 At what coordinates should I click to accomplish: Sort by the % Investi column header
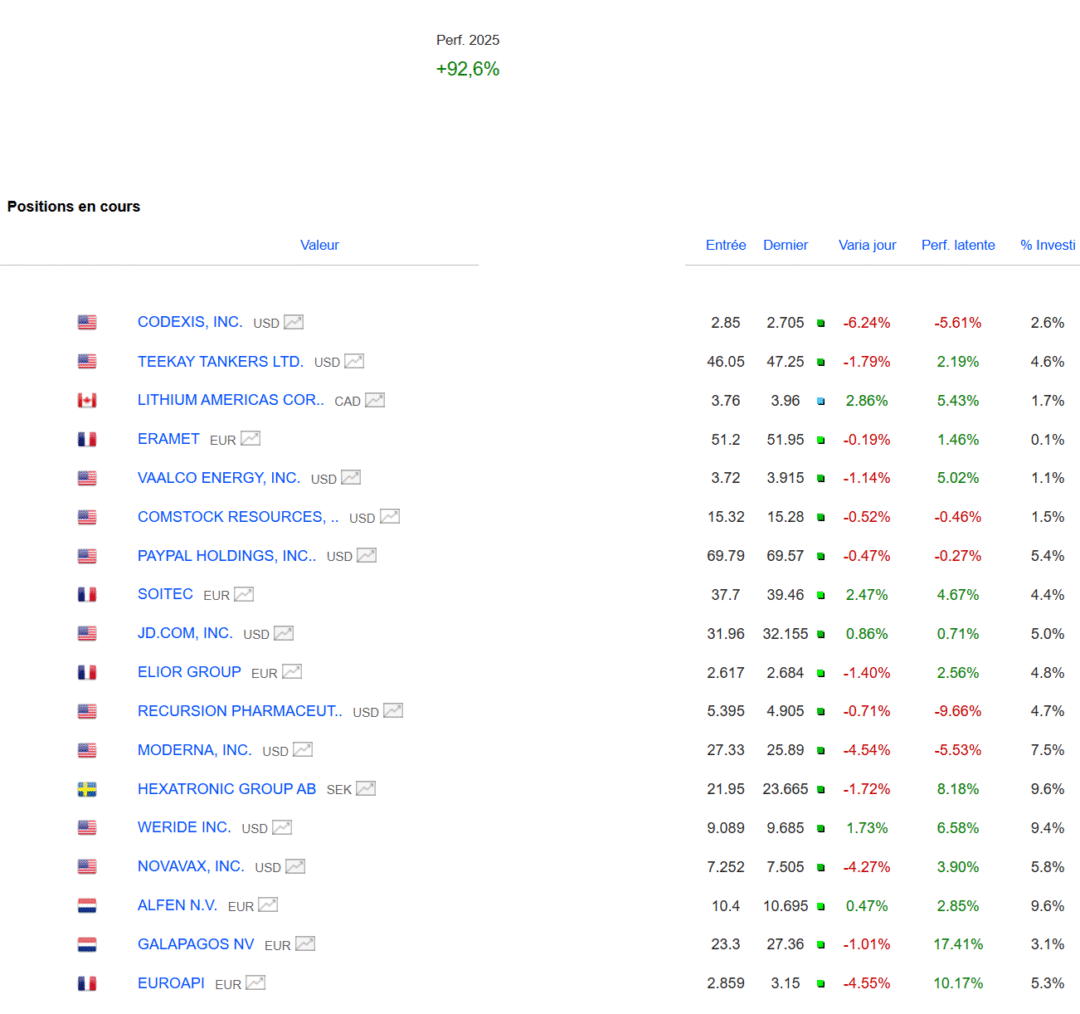pyautogui.click(x=1048, y=245)
